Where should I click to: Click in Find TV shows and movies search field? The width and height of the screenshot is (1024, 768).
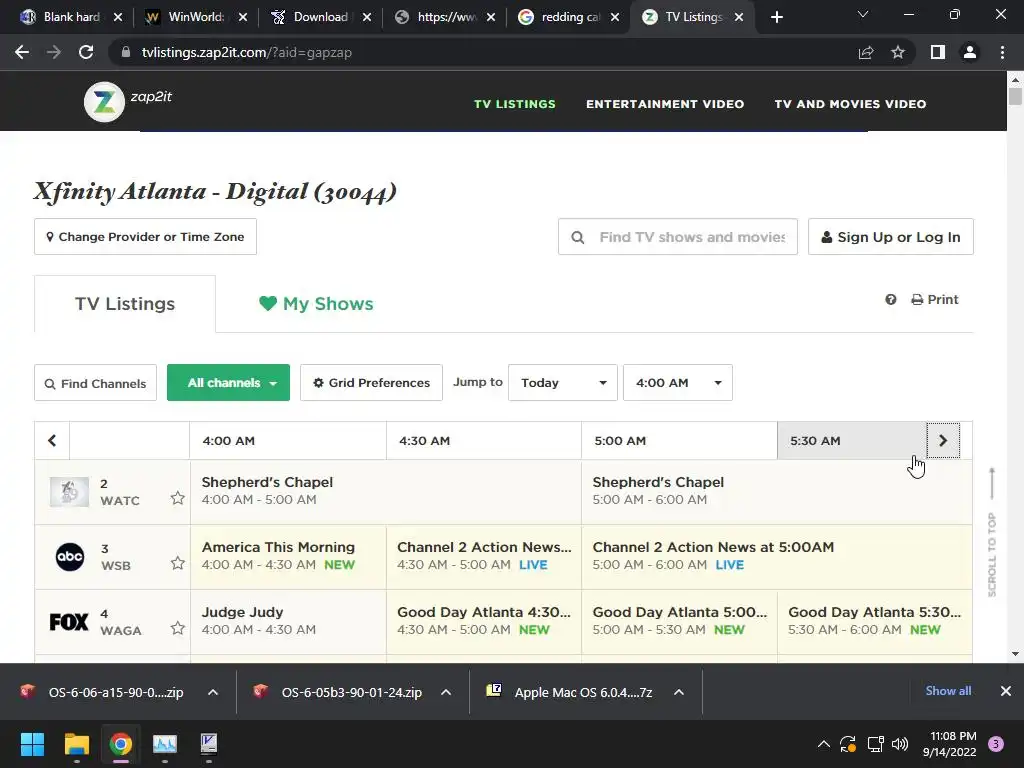pyautogui.click(x=678, y=236)
